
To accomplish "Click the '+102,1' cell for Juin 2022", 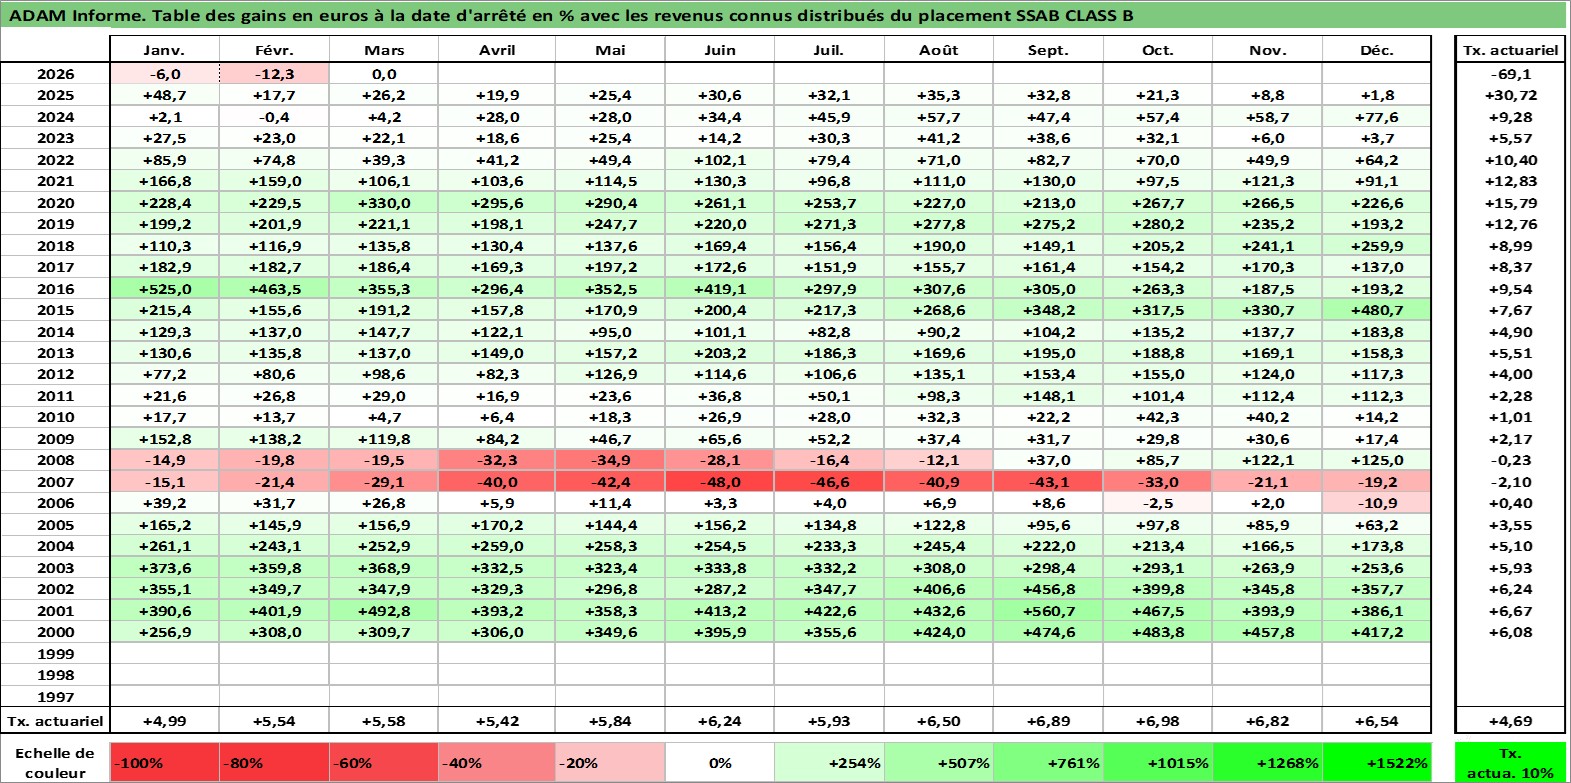I will pos(719,160).
